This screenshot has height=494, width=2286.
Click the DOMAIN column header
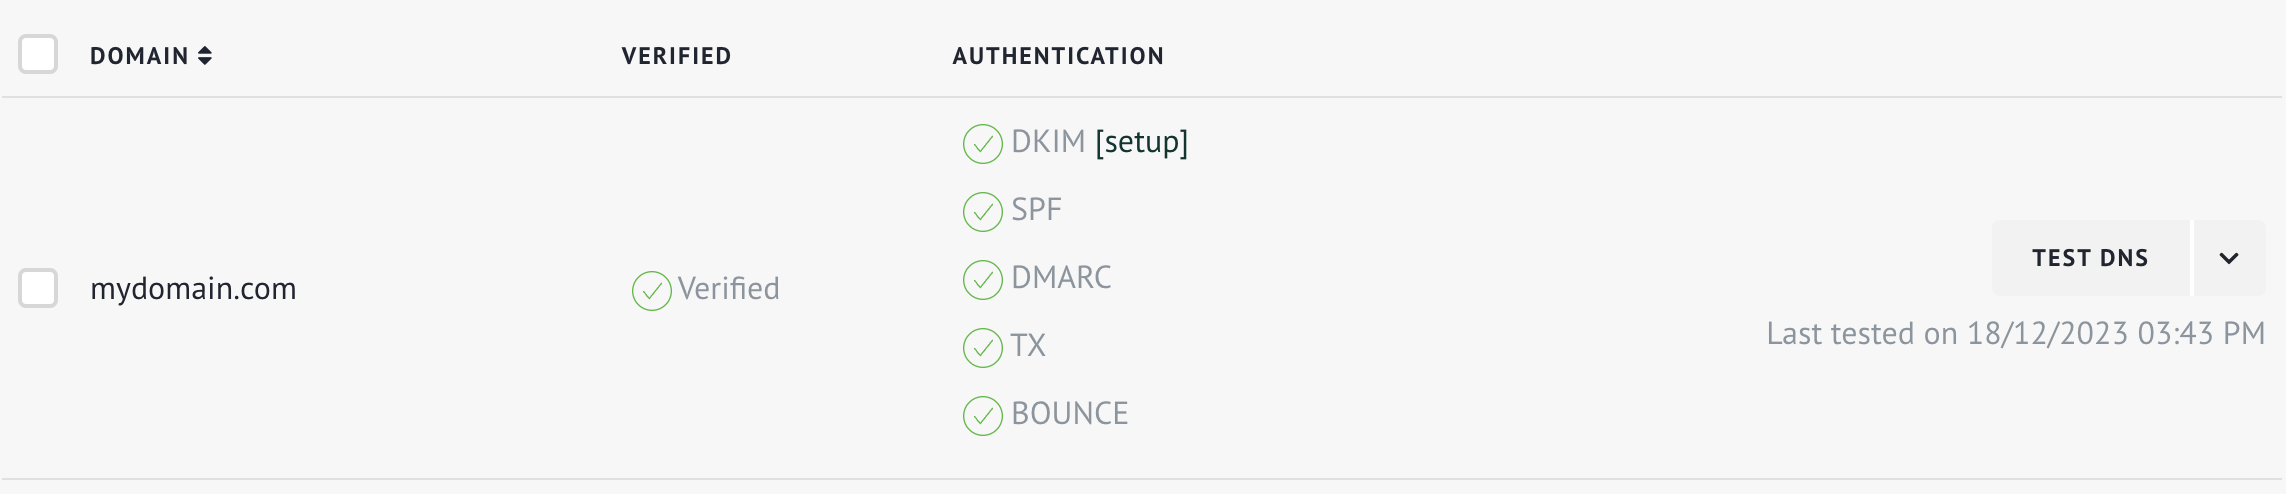(x=139, y=56)
